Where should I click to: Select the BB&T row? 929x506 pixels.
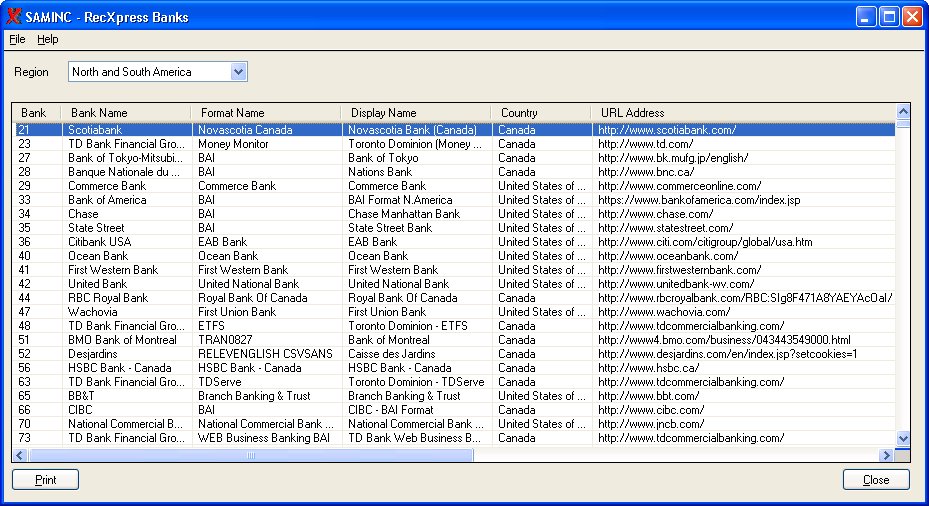455,396
